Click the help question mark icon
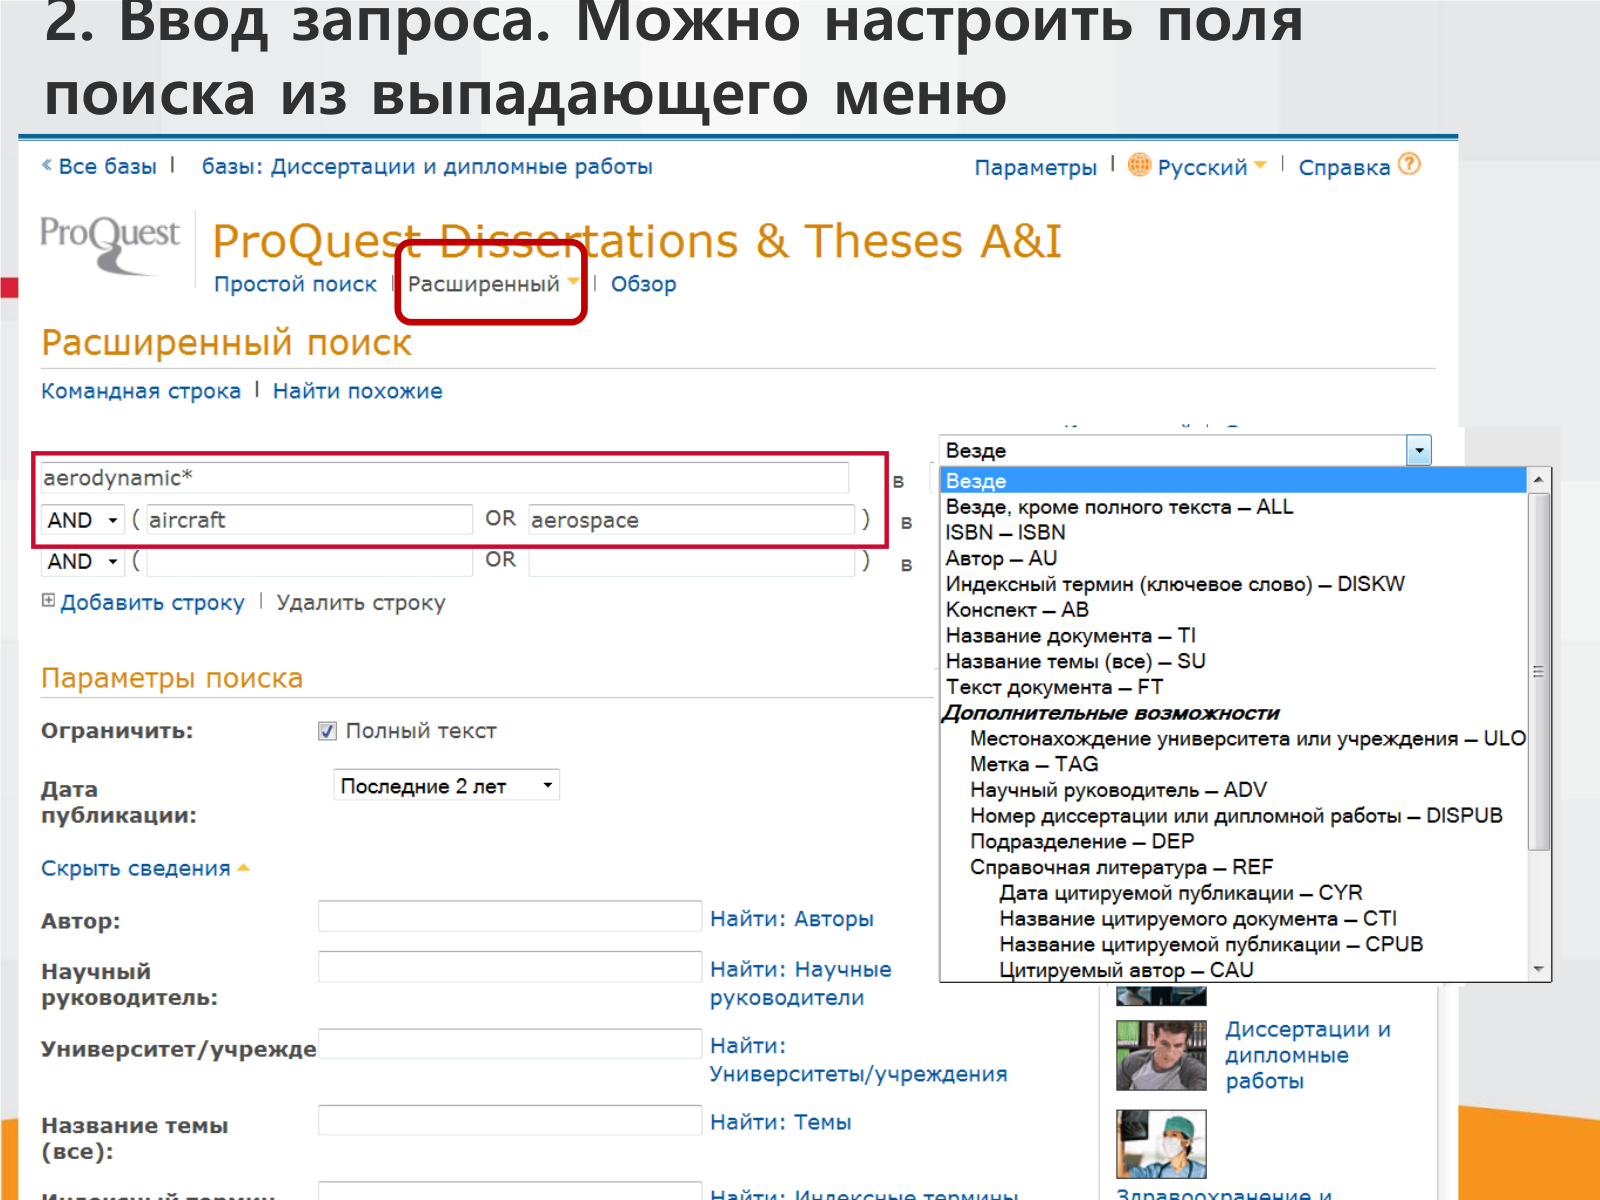This screenshot has height=1200, width=1600. pos(1409,164)
